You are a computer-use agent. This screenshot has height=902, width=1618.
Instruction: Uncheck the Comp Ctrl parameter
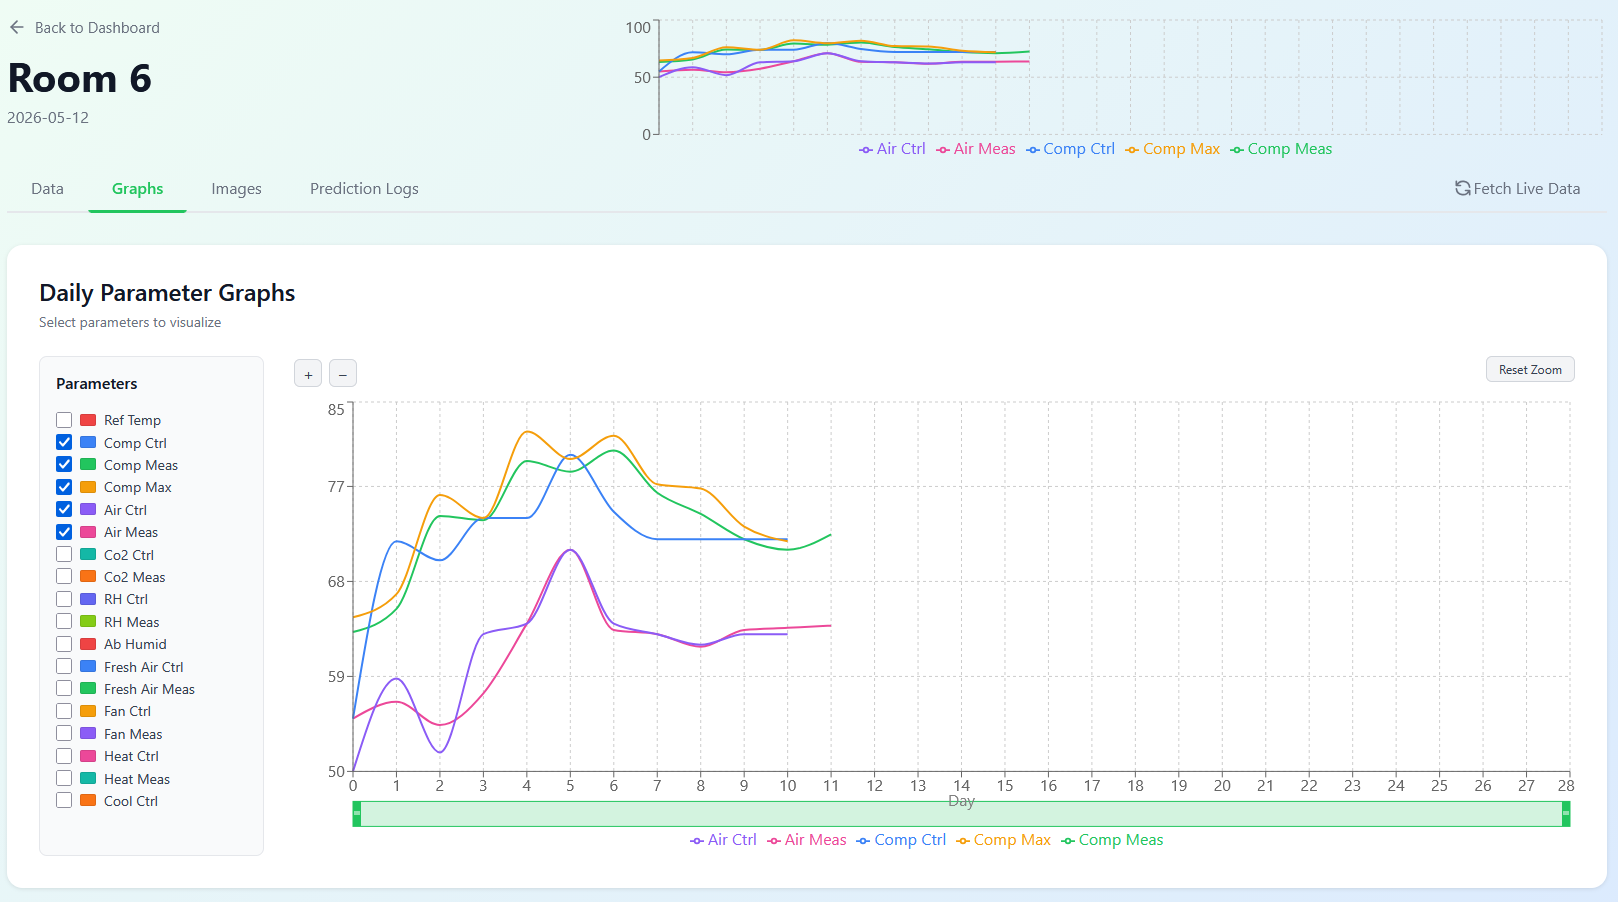coord(64,442)
